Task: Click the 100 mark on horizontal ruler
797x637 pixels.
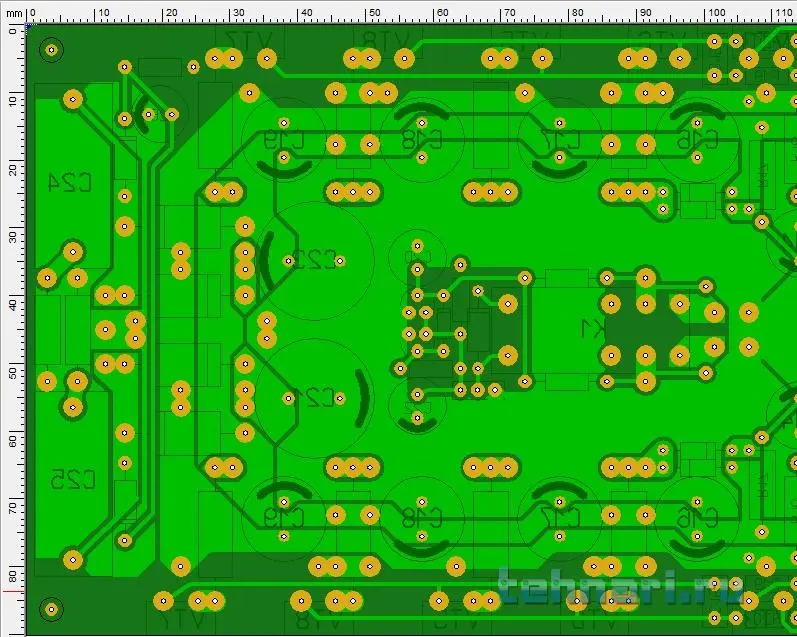Action: pos(717,13)
